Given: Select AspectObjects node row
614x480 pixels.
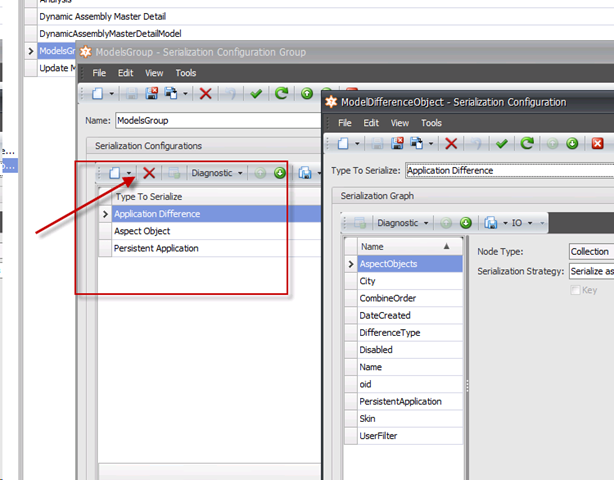Looking at the screenshot, I should [x=404, y=264].
